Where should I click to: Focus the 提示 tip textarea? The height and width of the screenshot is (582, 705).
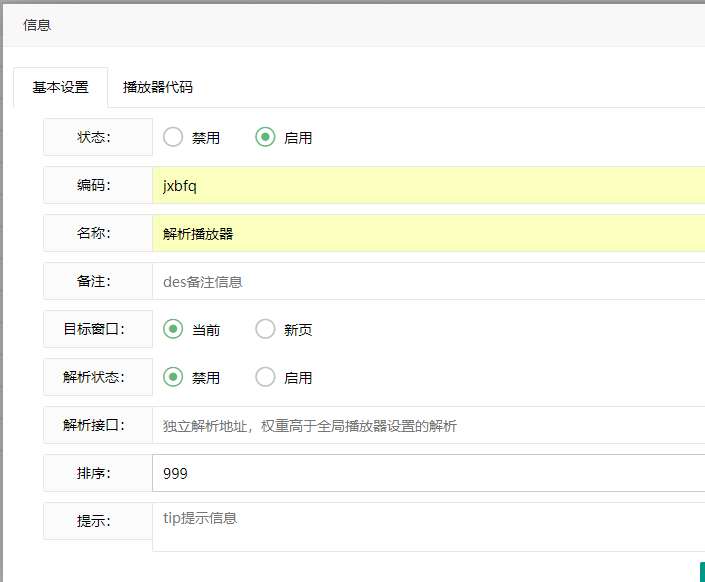click(x=428, y=527)
